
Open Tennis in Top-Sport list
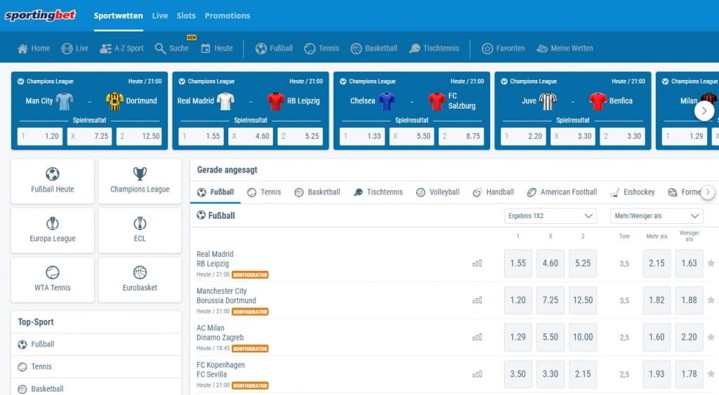(x=96, y=367)
